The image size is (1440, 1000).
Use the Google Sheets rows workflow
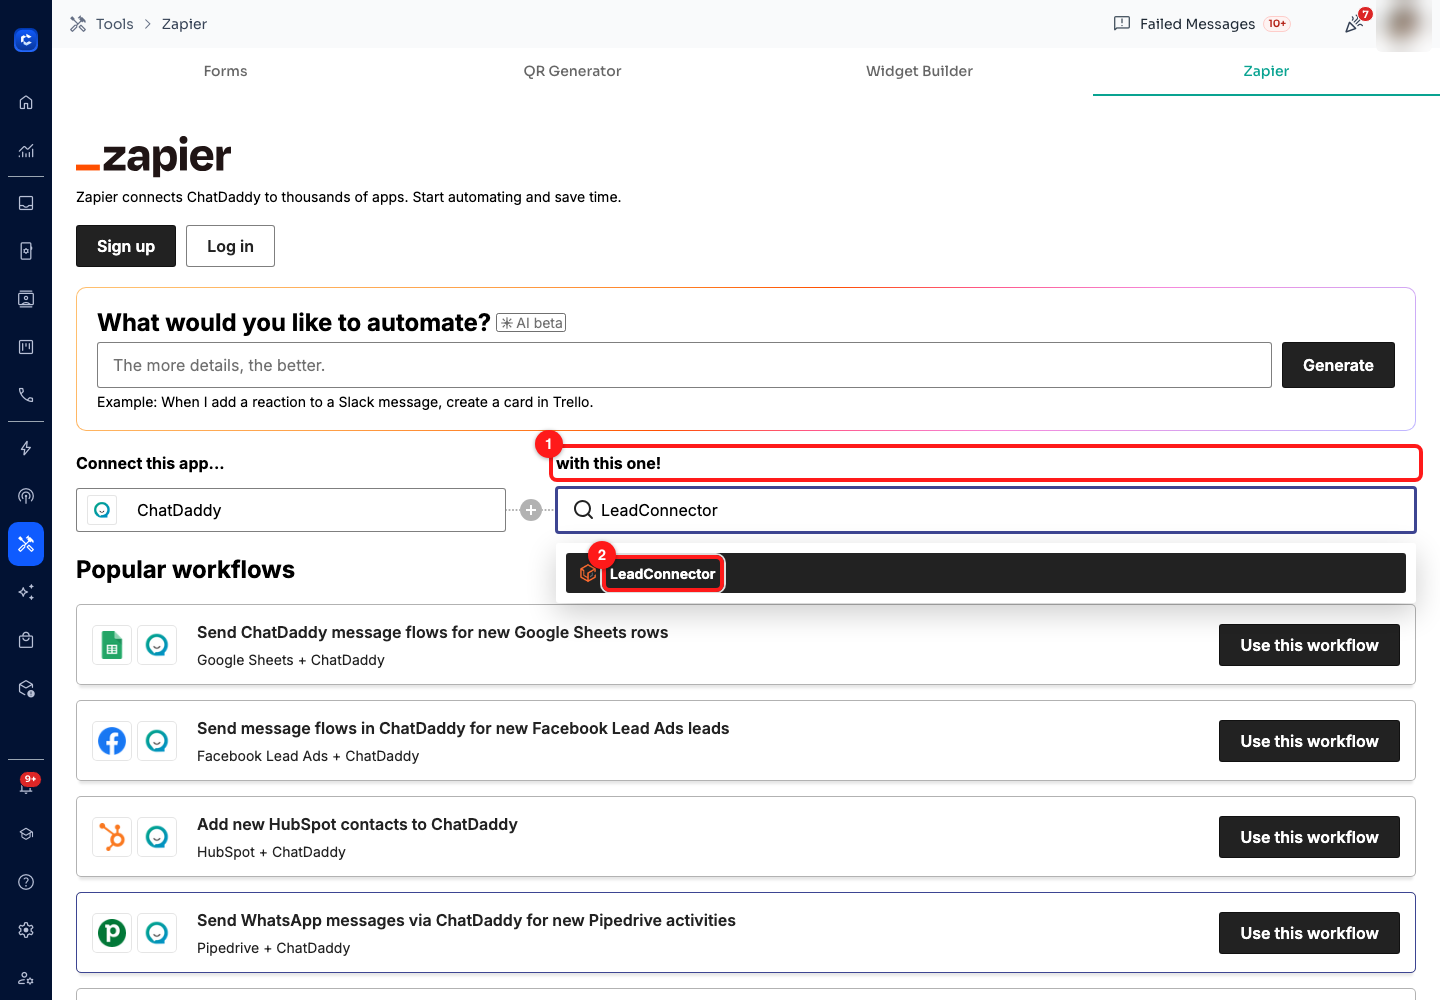coord(1309,645)
